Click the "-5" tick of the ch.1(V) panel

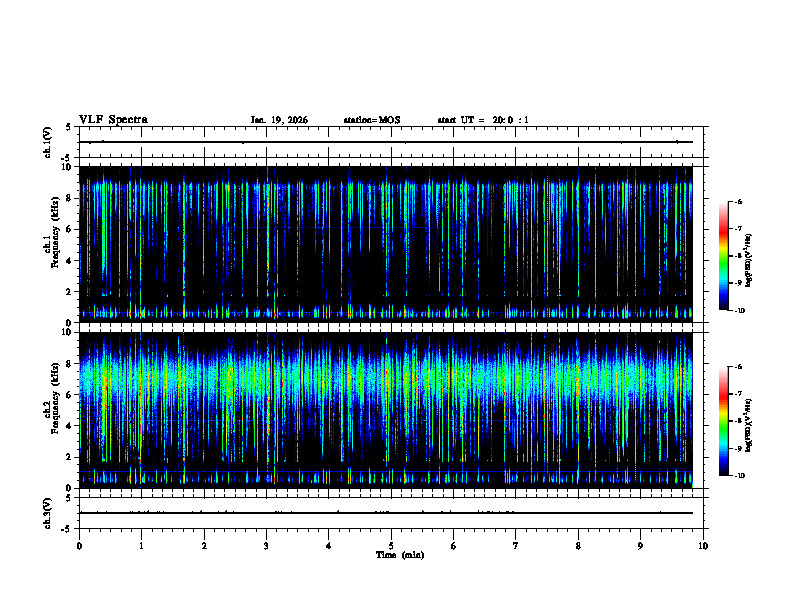pyautogui.click(x=67, y=158)
